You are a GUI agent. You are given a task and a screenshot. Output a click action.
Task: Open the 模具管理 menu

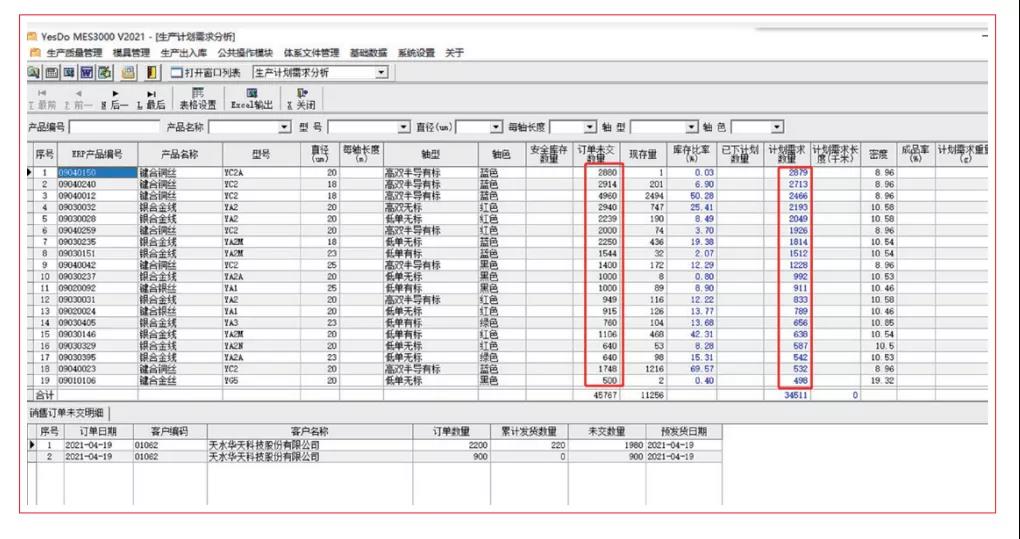pyautogui.click(x=131, y=53)
